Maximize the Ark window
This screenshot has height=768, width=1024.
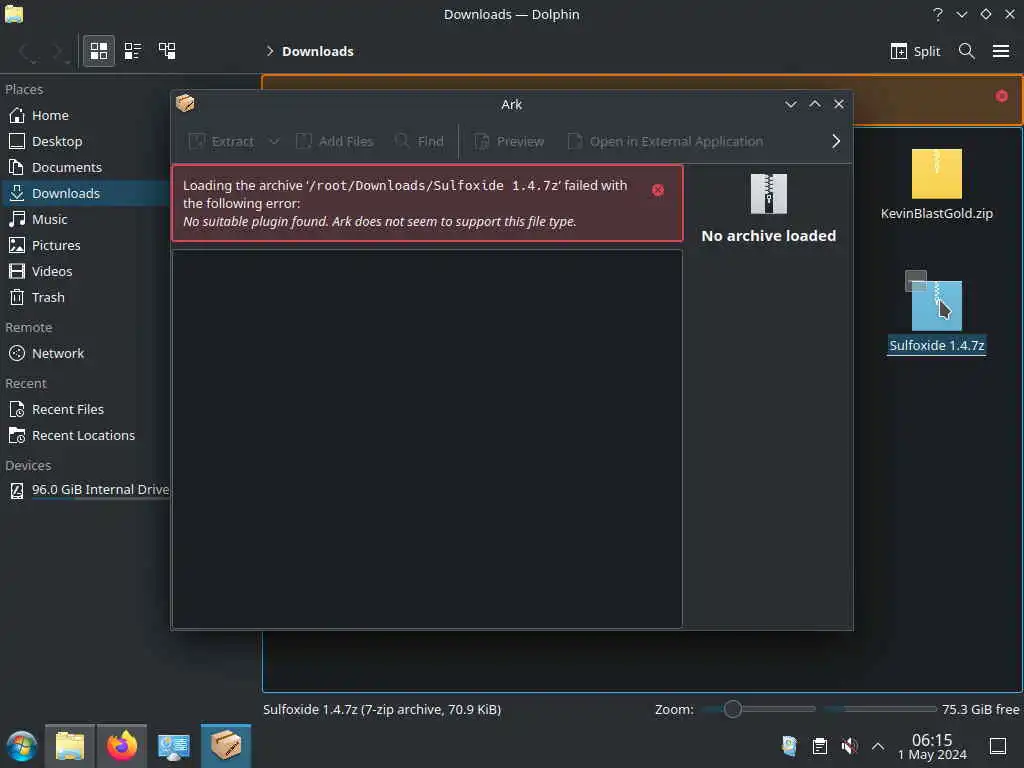click(x=815, y=104)
